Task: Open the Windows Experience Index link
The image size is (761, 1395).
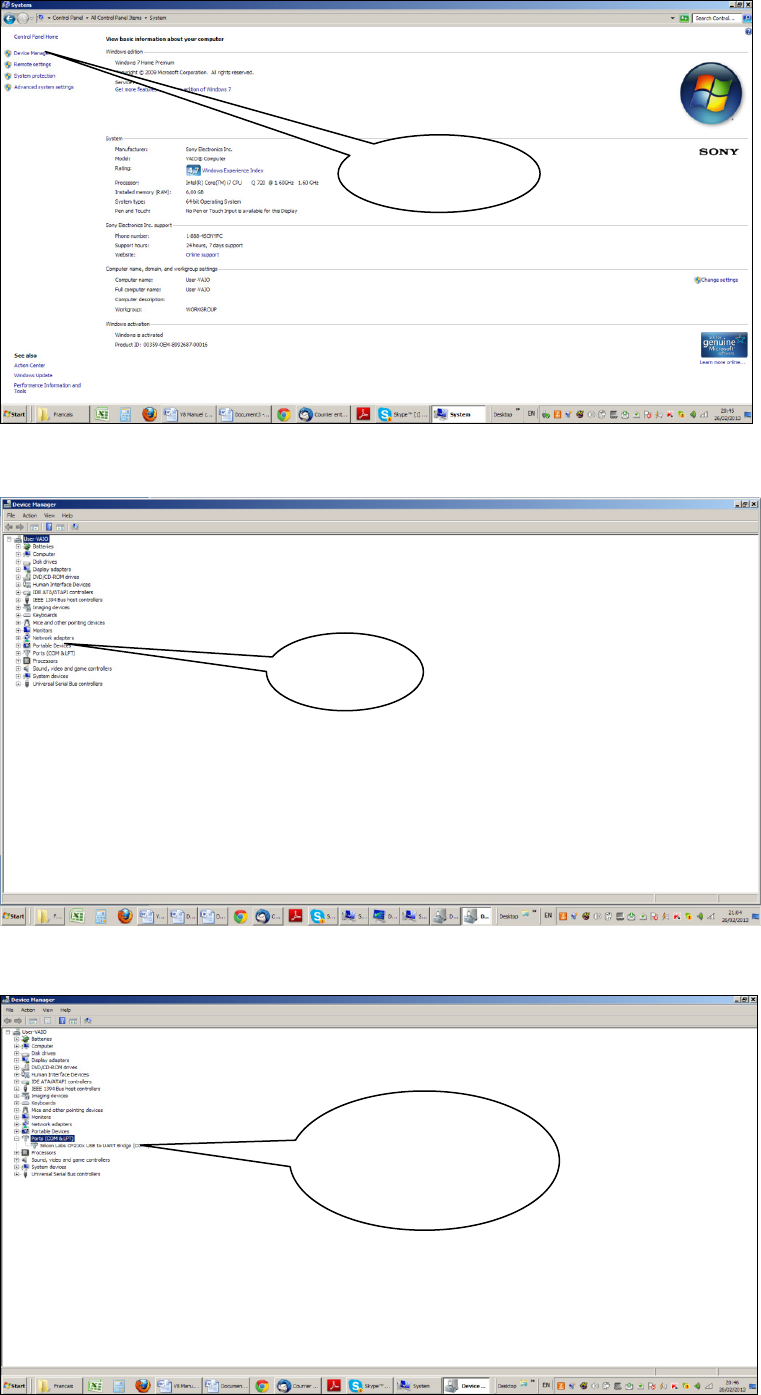Action: pos(233,171)
